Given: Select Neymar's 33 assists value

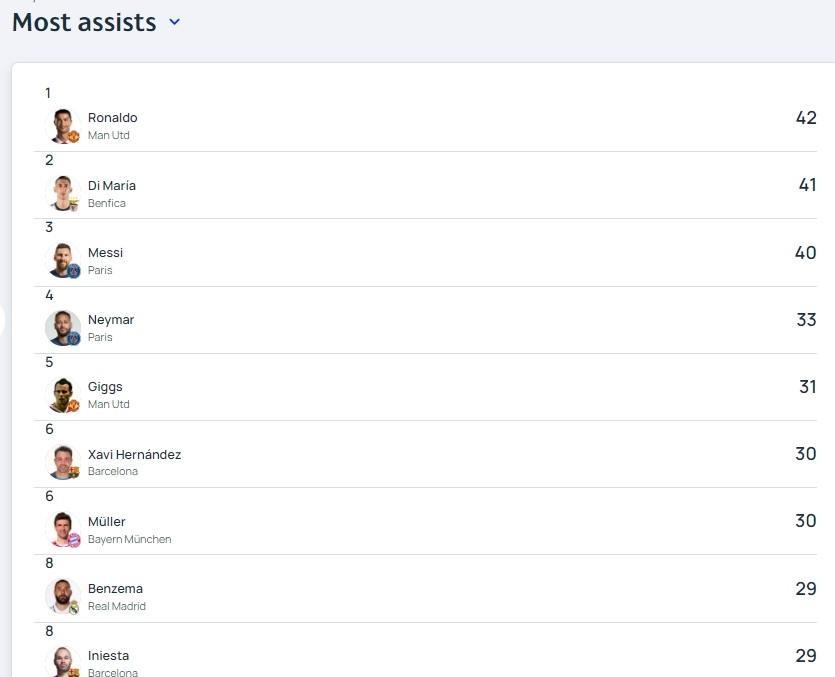Looking at the screenshot, I should click(x=806, y=320).
